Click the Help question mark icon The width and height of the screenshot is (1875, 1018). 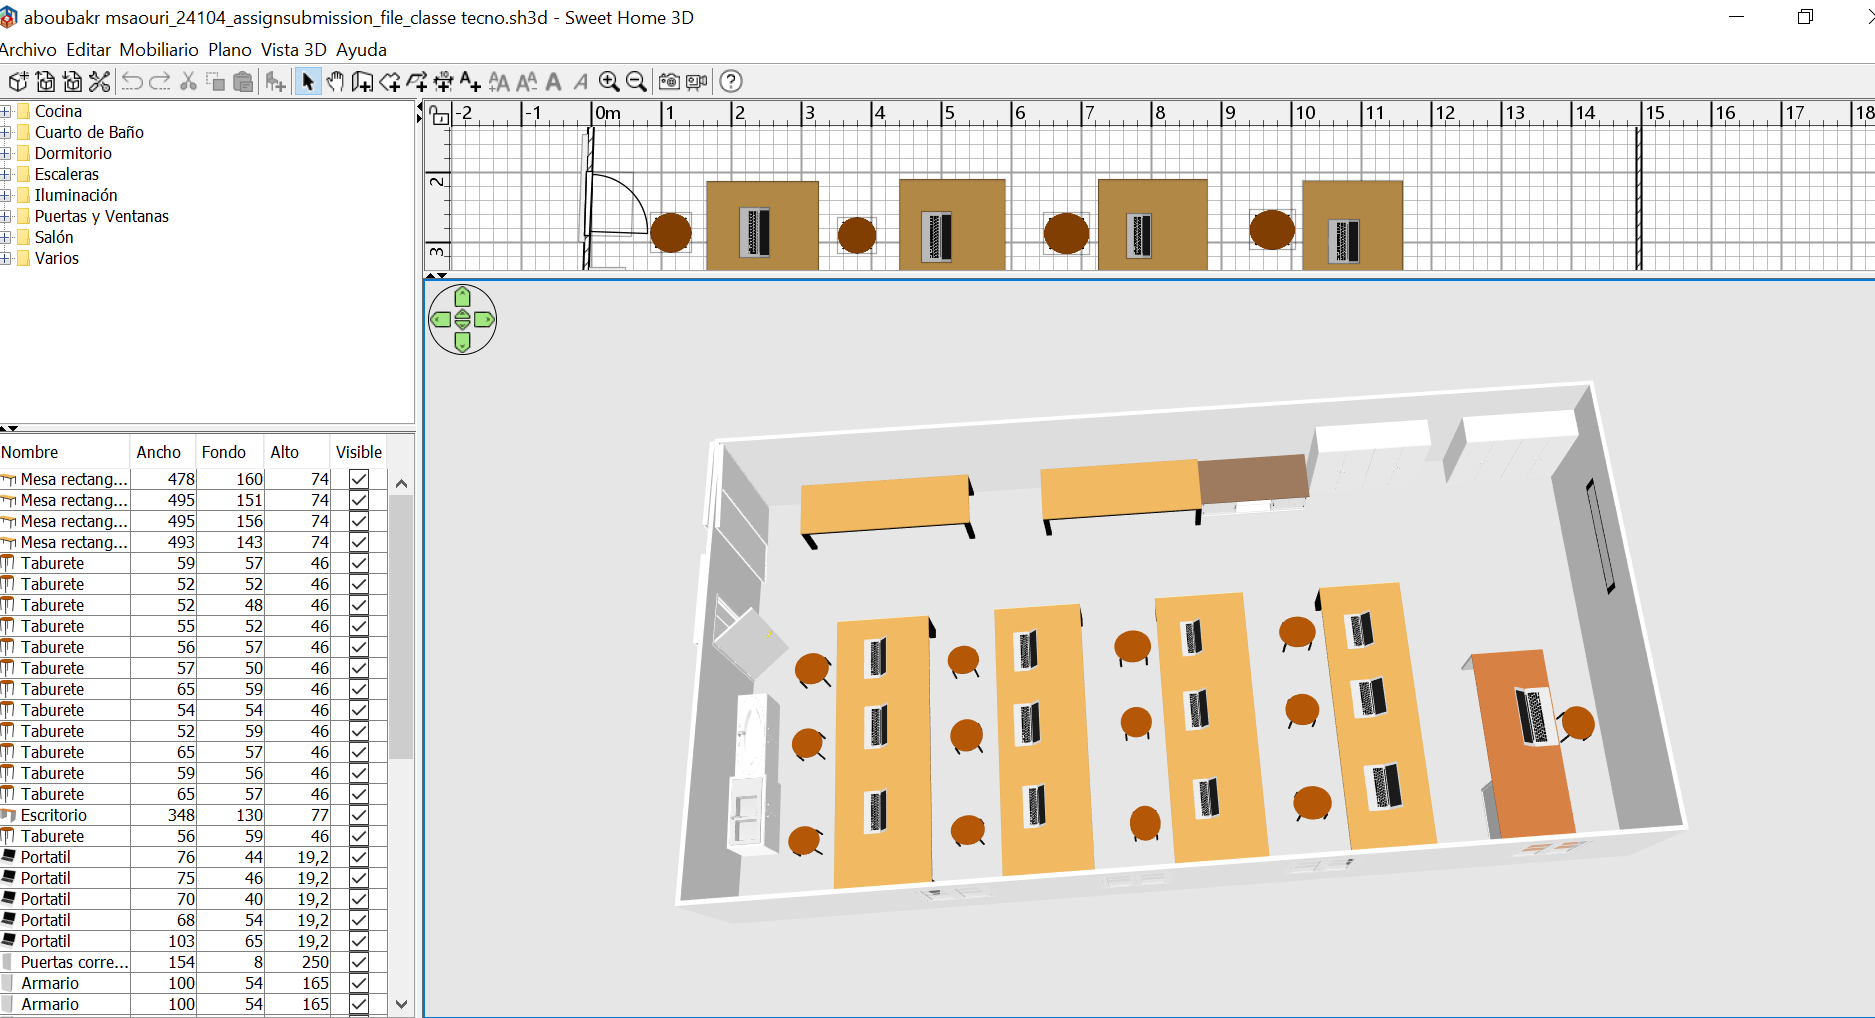pyautogui.click(x=731, y=82)
